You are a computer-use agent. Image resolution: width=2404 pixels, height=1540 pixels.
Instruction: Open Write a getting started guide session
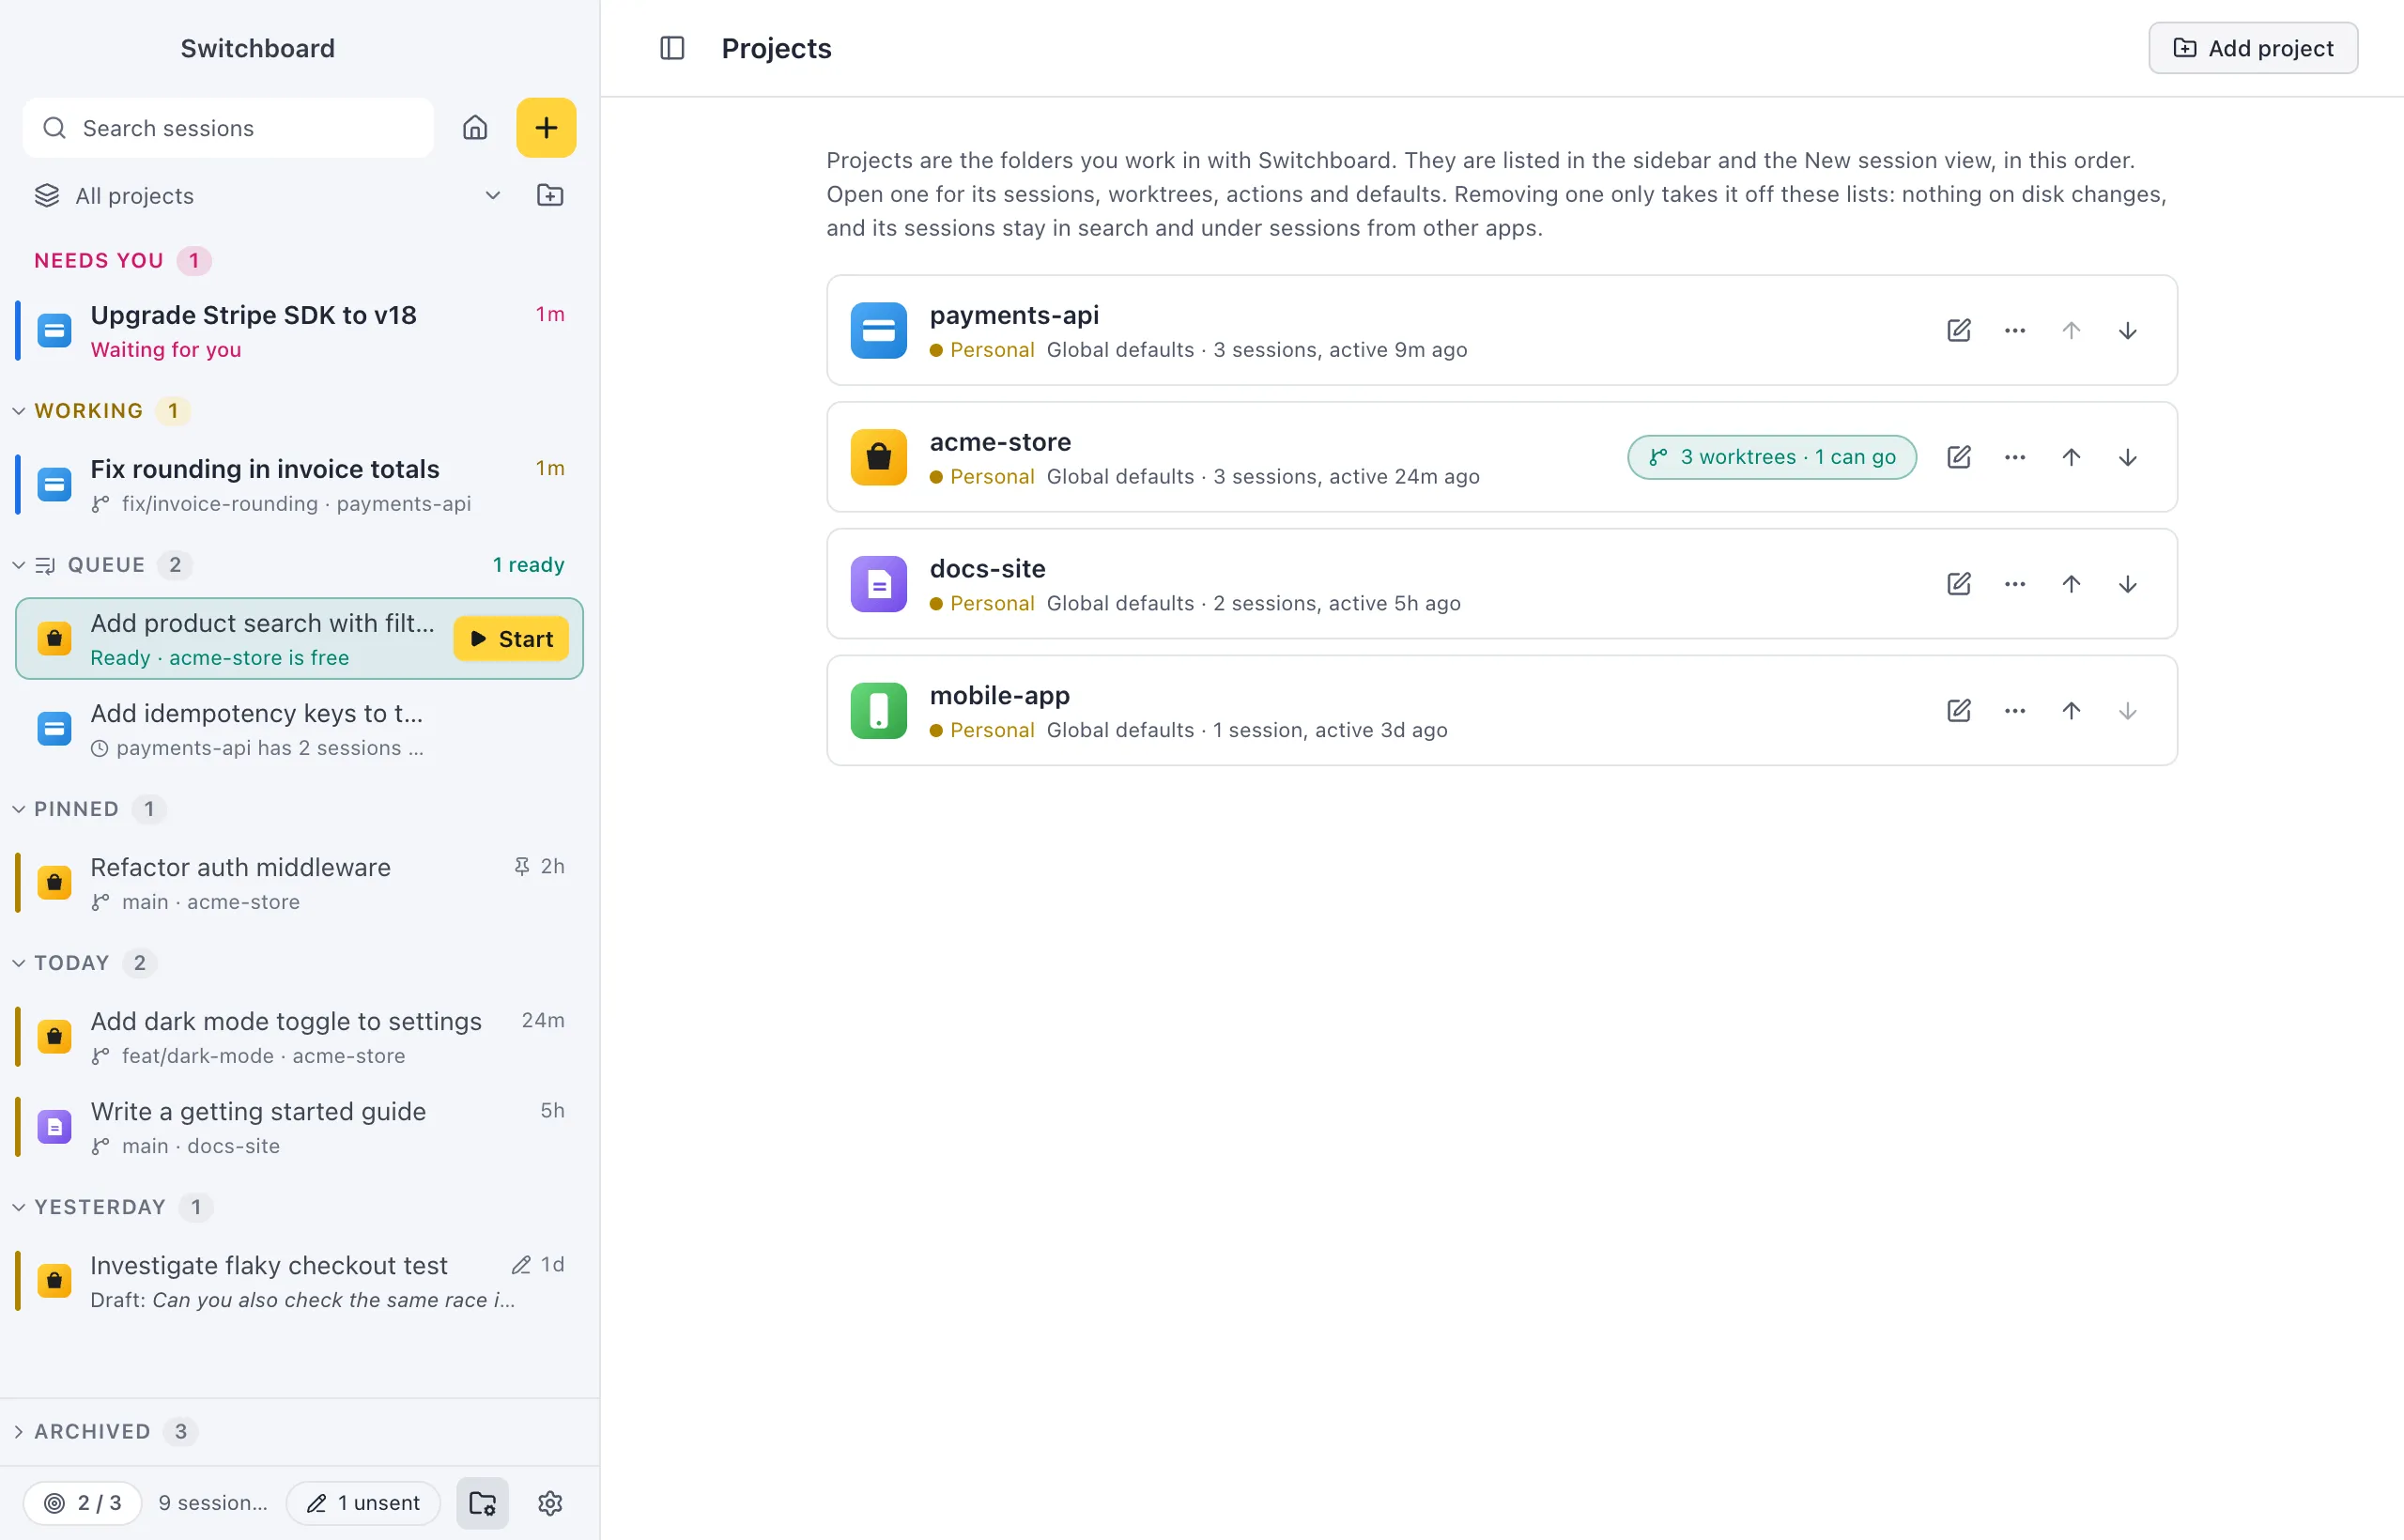click(299, 1127)
